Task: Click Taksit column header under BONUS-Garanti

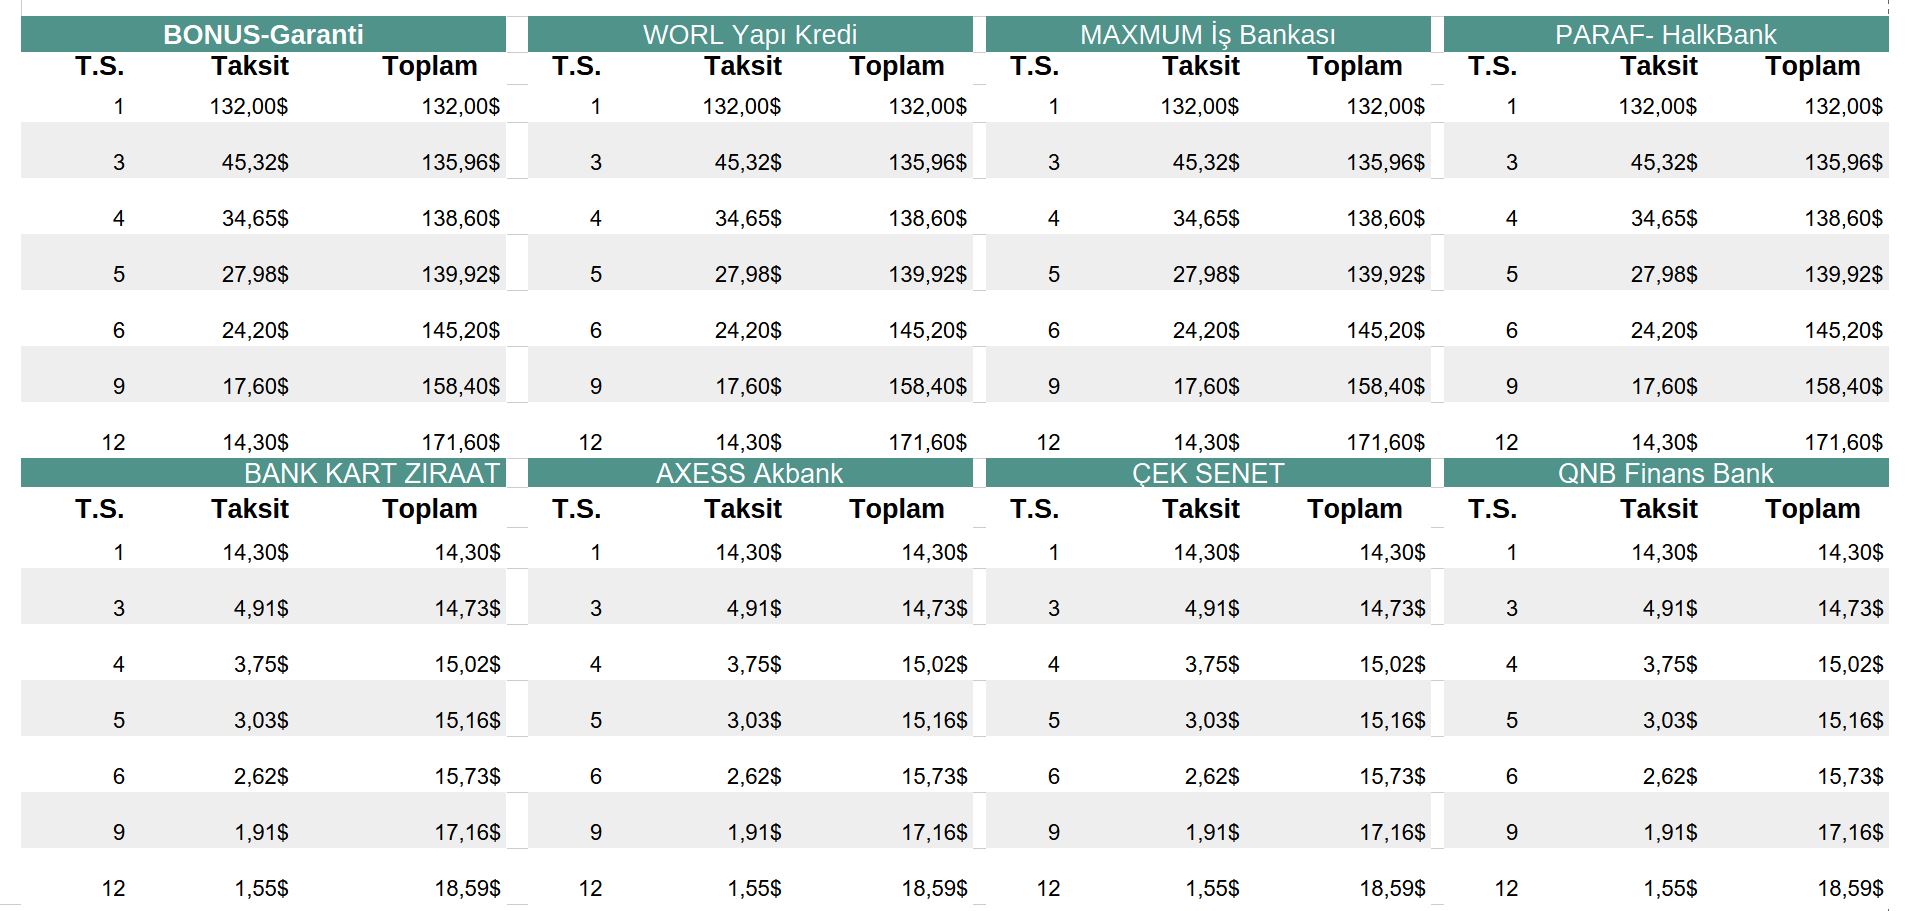Action: point(250,67)
